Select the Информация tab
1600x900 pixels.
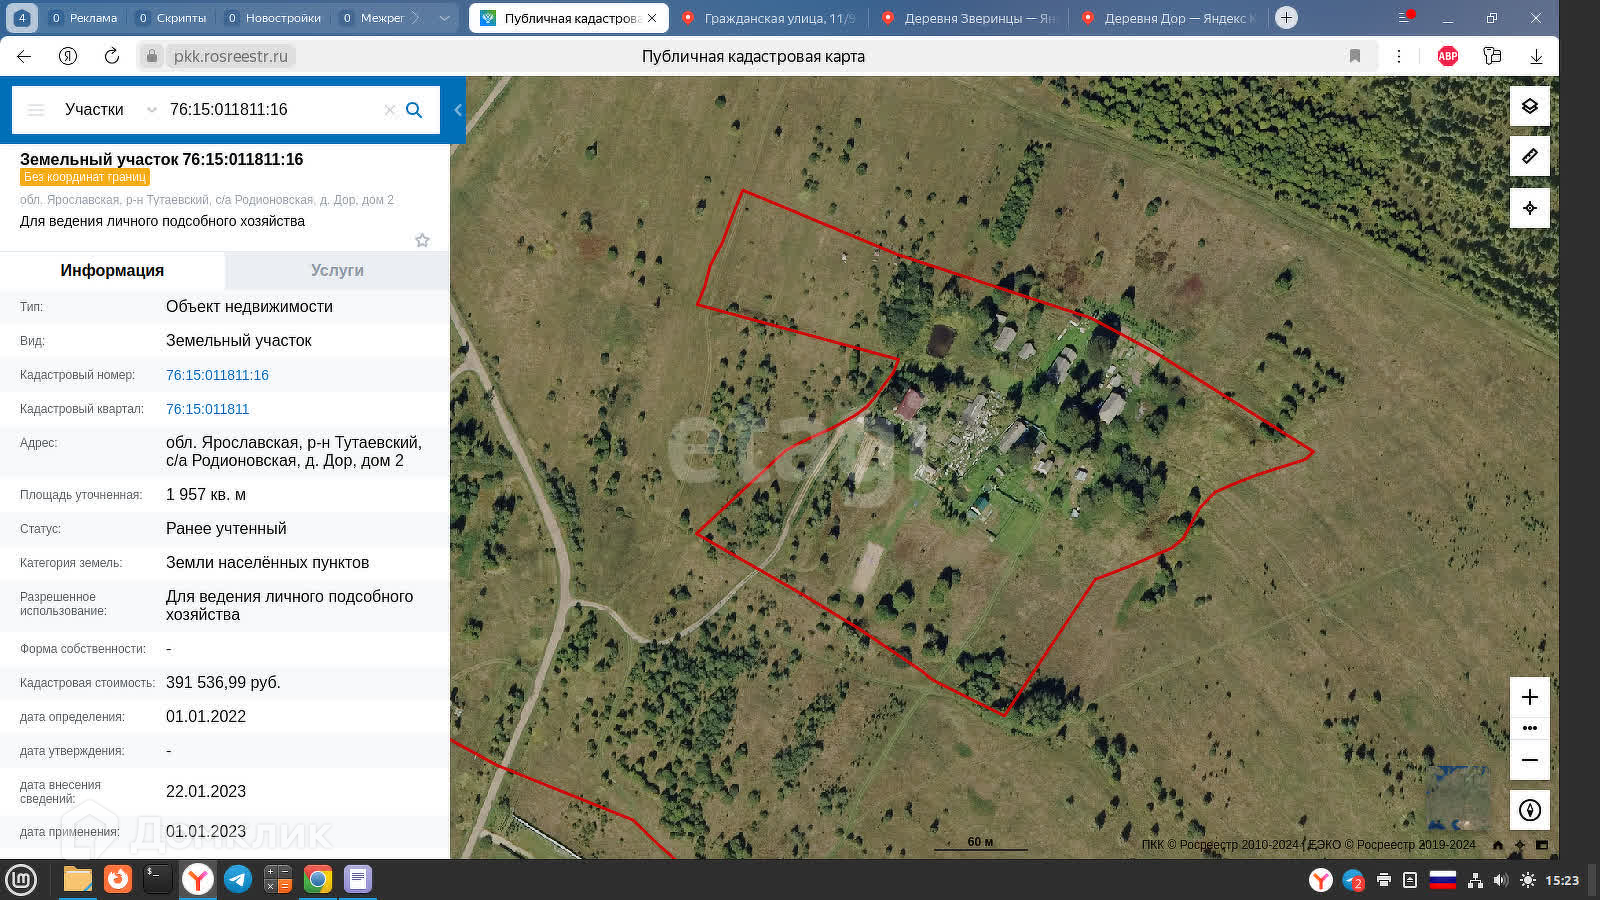[x=112, y=270]
